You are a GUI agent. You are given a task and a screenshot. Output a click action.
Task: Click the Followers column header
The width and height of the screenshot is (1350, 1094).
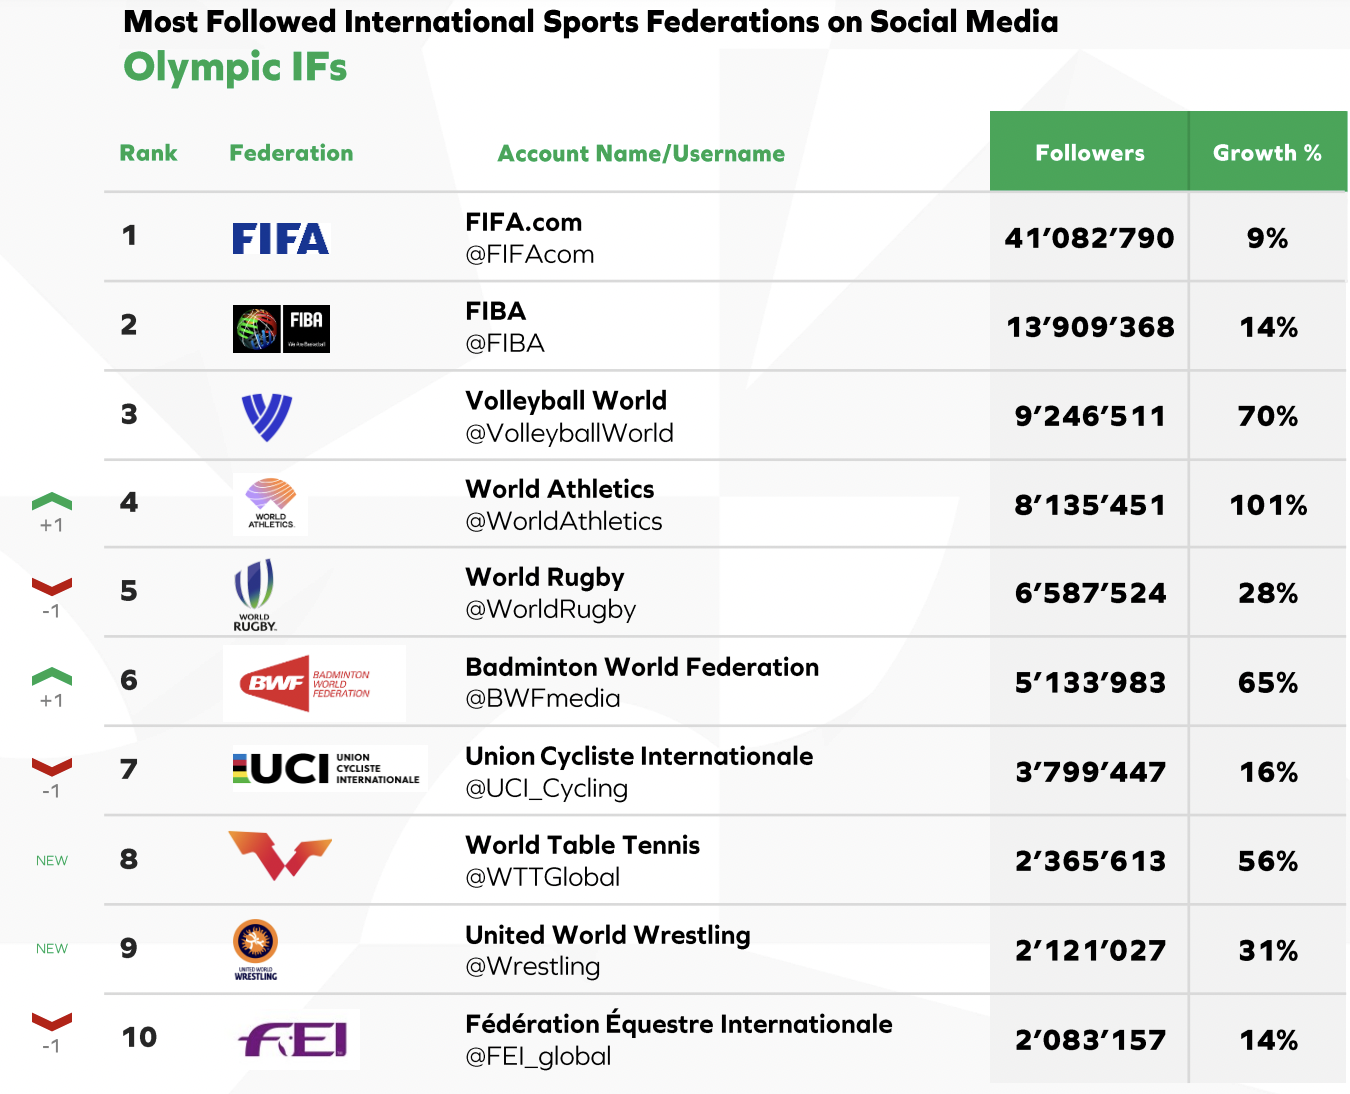click(x=1089, y=152)
